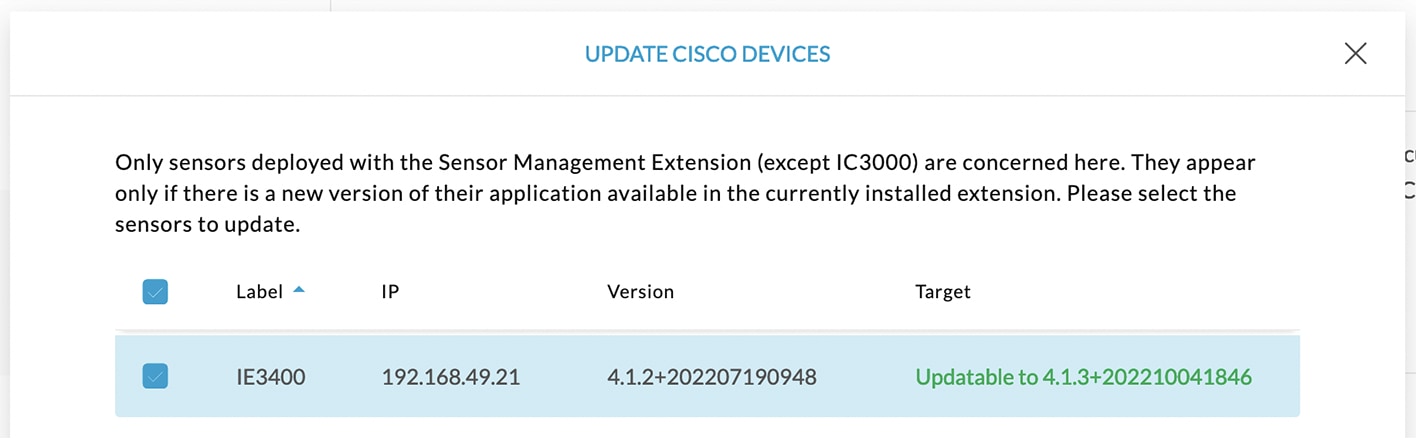
Task: Click the green Updatable to 4.1.3 text
Action: click(1084, 377)
